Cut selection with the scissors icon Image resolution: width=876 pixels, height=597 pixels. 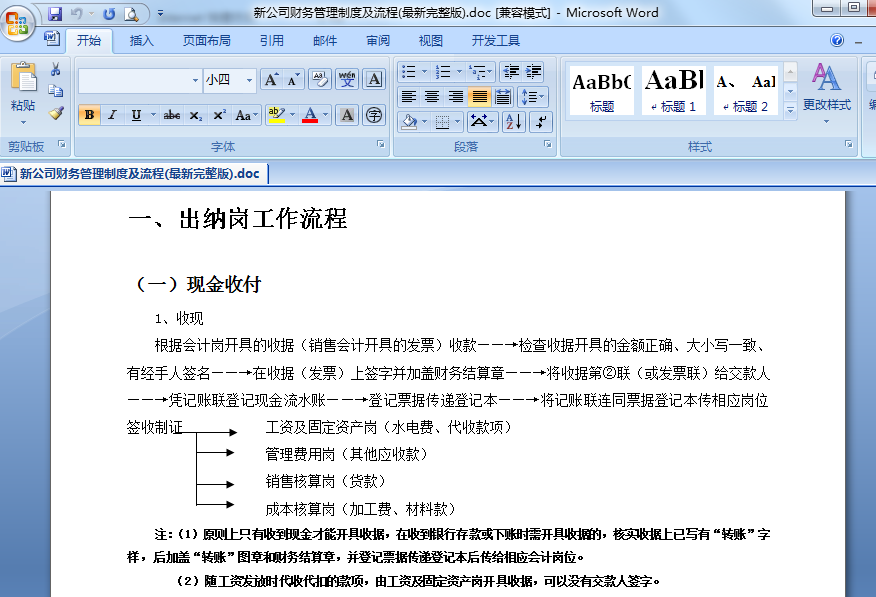click(55, 70)
